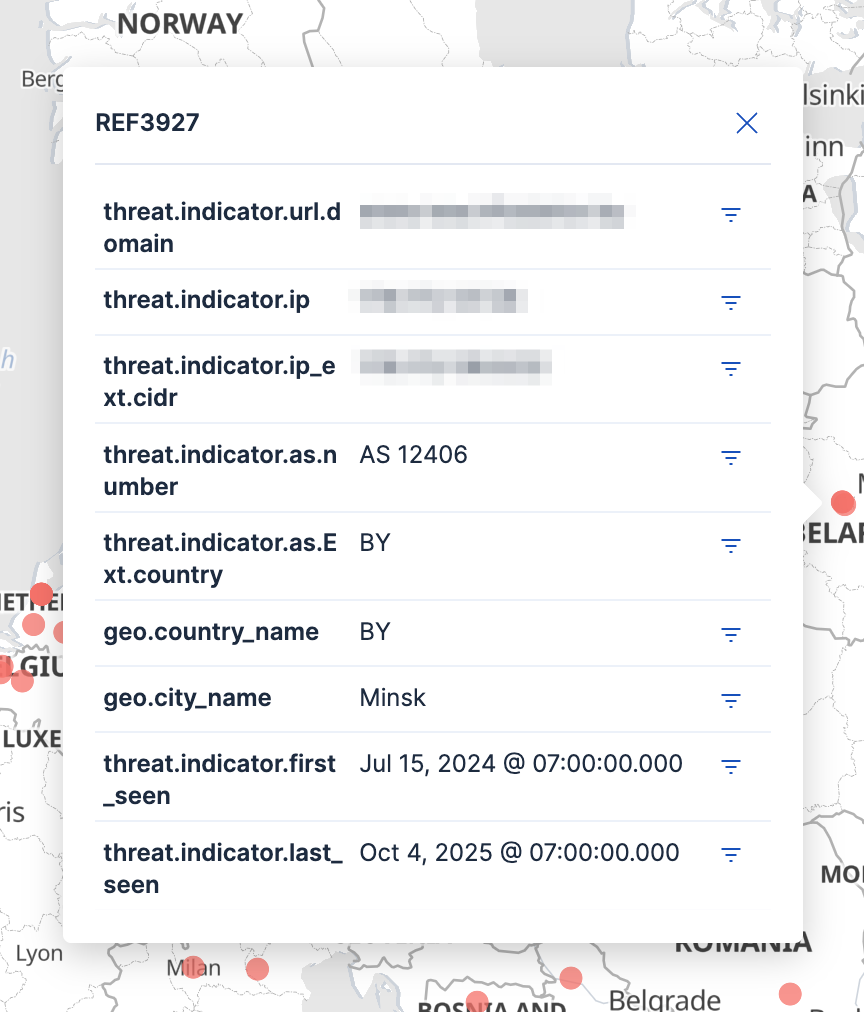This screenshot has width=864, height=1012.
Task: Click the blurred threat.indicator.ip value
Action: tap(438, 300)
